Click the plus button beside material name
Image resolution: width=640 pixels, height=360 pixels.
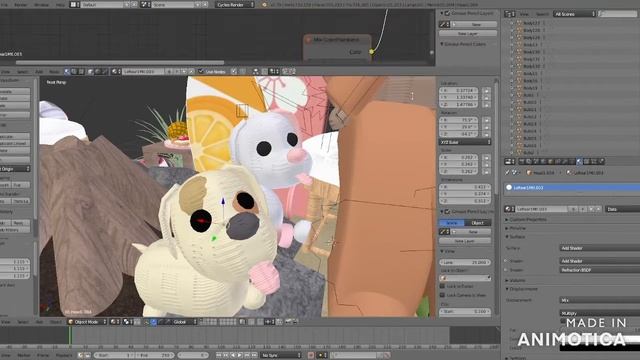pos(591,209)
